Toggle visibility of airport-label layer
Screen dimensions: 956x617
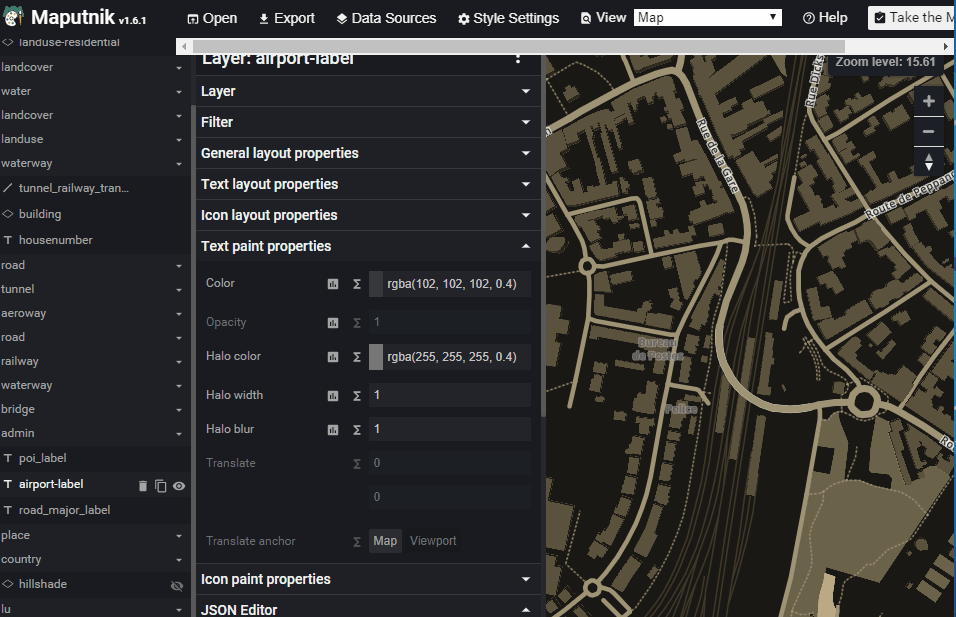coord(179,485)
